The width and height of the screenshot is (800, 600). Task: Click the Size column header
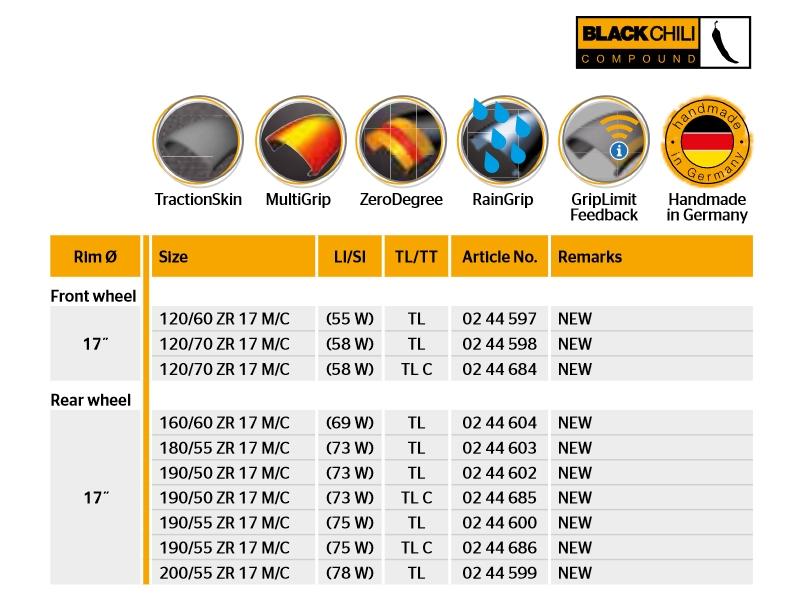pyautogui.click(x=173, y=257)
